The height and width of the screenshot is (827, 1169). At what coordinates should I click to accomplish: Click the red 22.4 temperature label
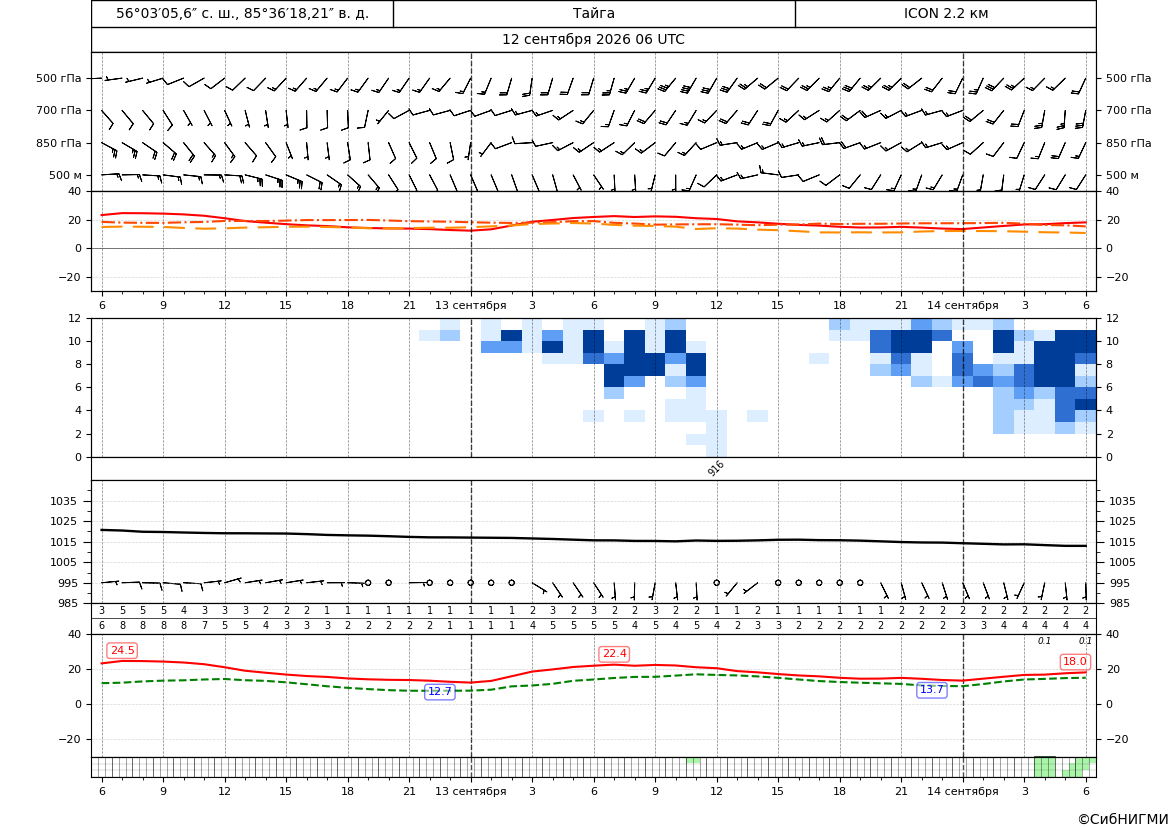(614, 653)
